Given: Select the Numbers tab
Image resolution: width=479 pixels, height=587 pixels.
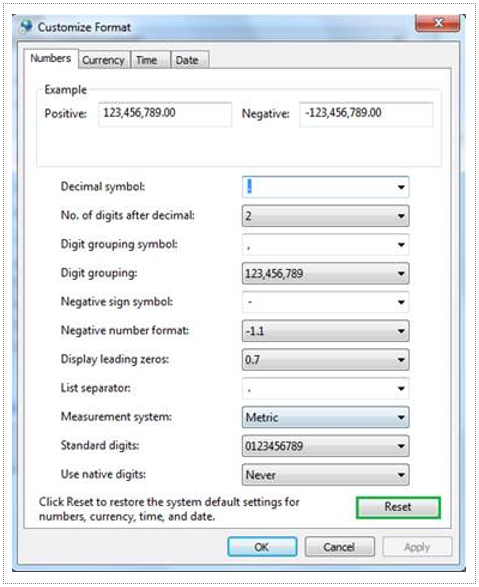Looking at the screenshot, I should [x=51, y=58].
